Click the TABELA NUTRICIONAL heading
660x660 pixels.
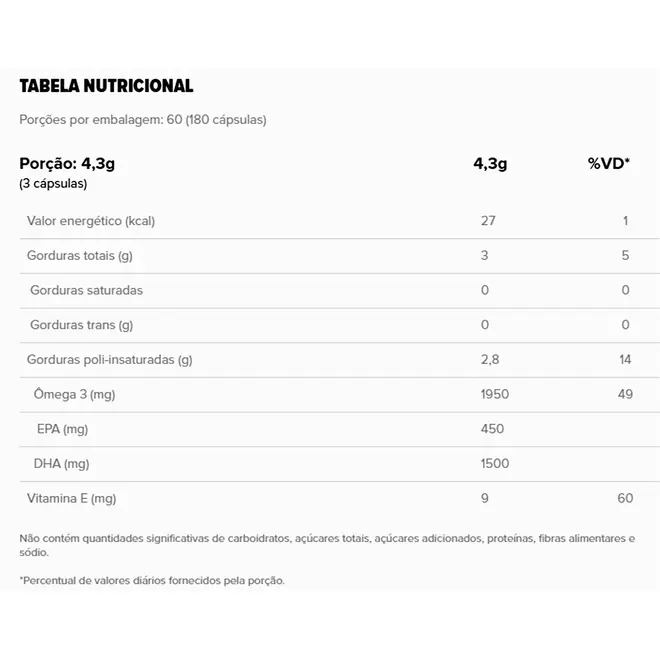click(x=106, y=86)
